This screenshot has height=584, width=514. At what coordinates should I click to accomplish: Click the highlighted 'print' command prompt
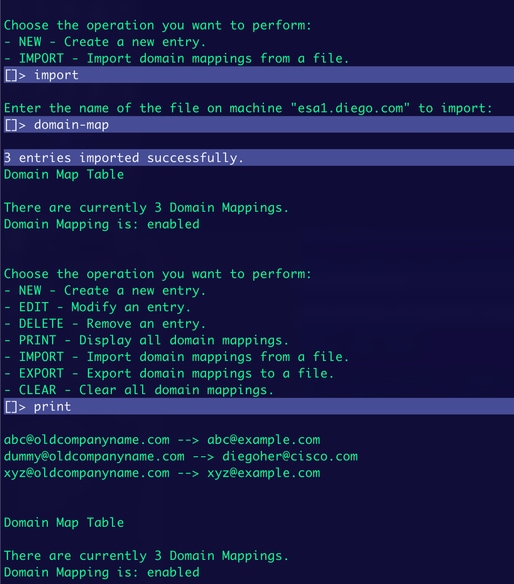[x=259, y=406]
